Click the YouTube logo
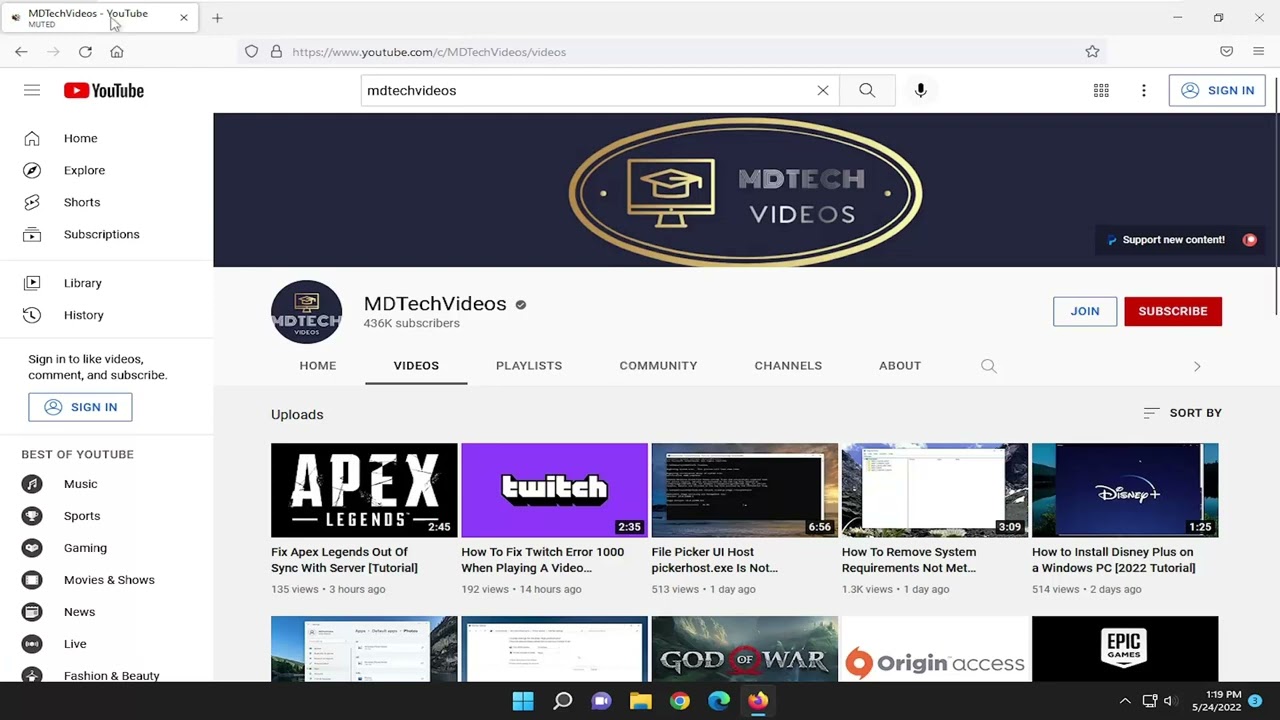 pos(104,90)
